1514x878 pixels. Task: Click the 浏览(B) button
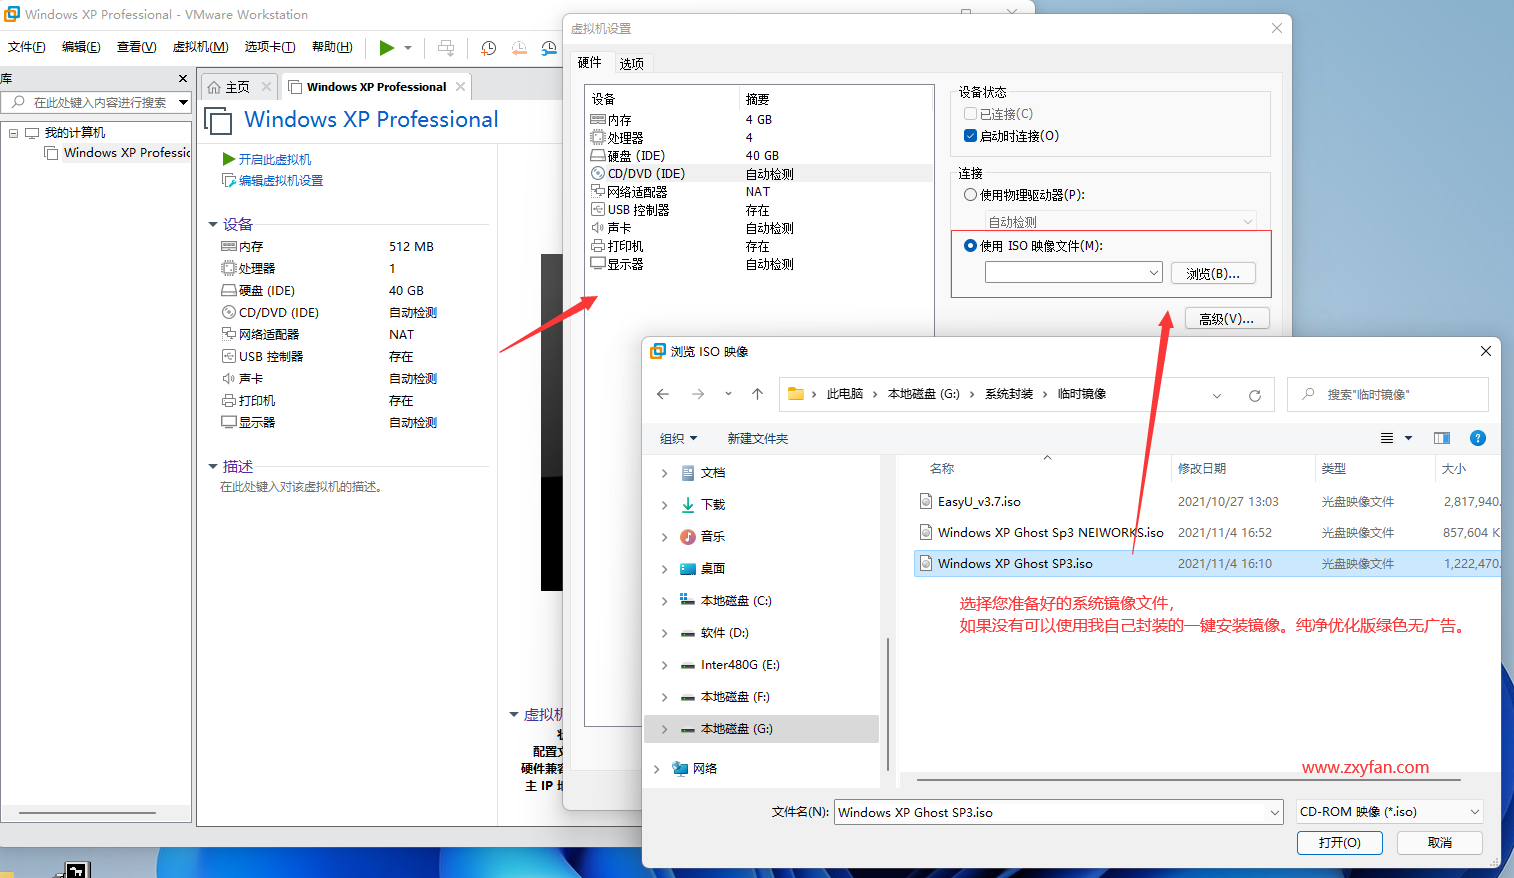tap(1213, 271)
